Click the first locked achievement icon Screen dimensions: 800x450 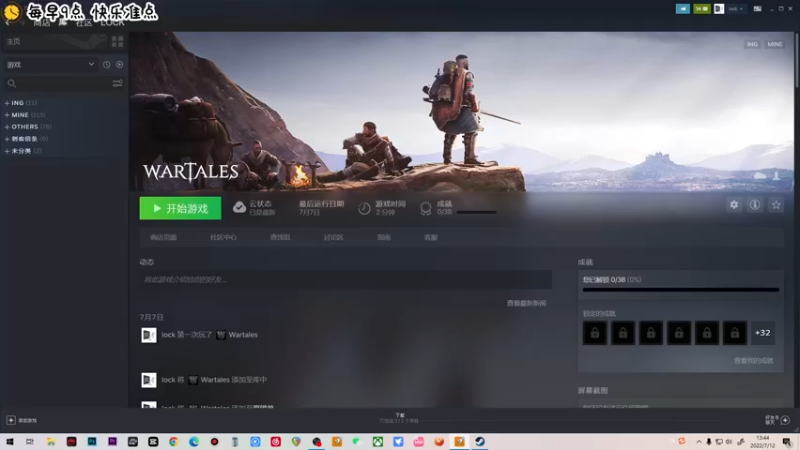point(595,333)
